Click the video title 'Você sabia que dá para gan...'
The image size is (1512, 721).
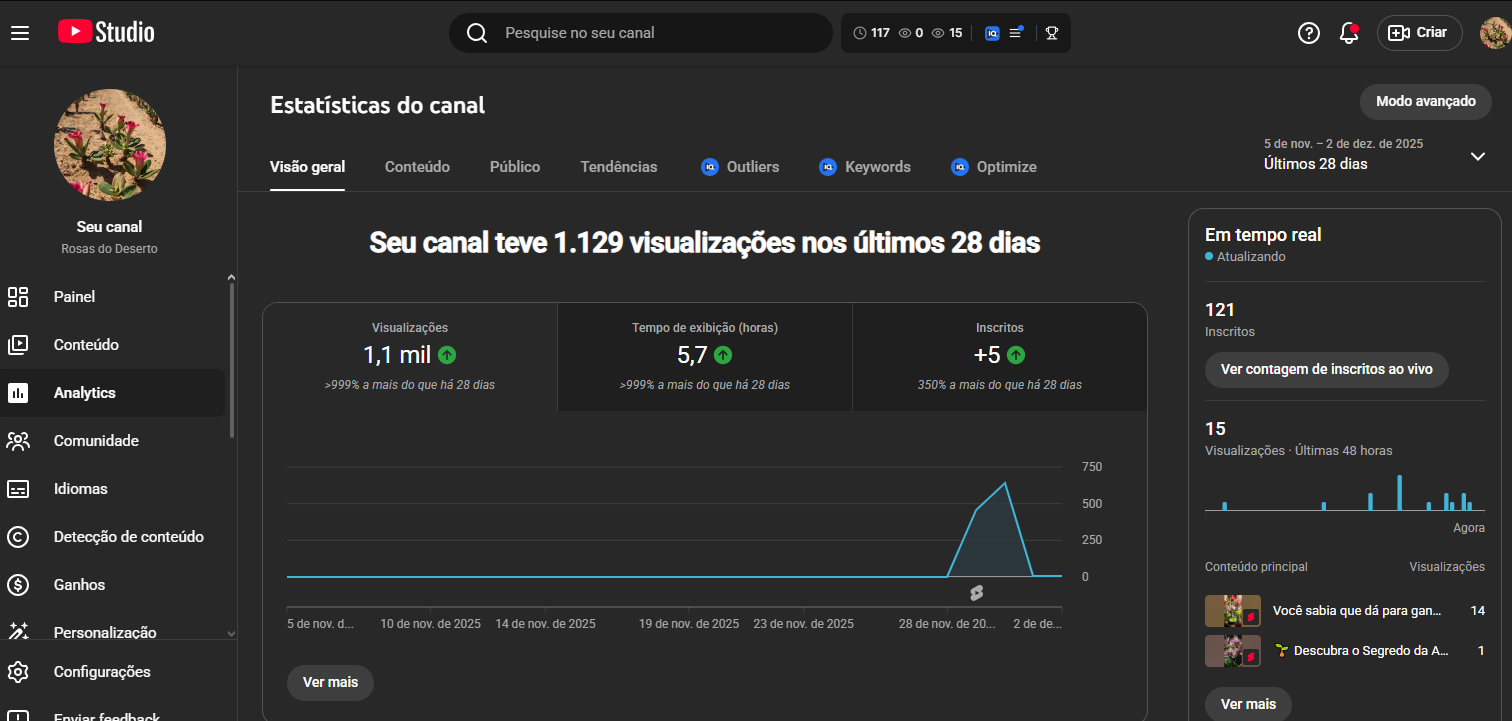point(1357,611)
